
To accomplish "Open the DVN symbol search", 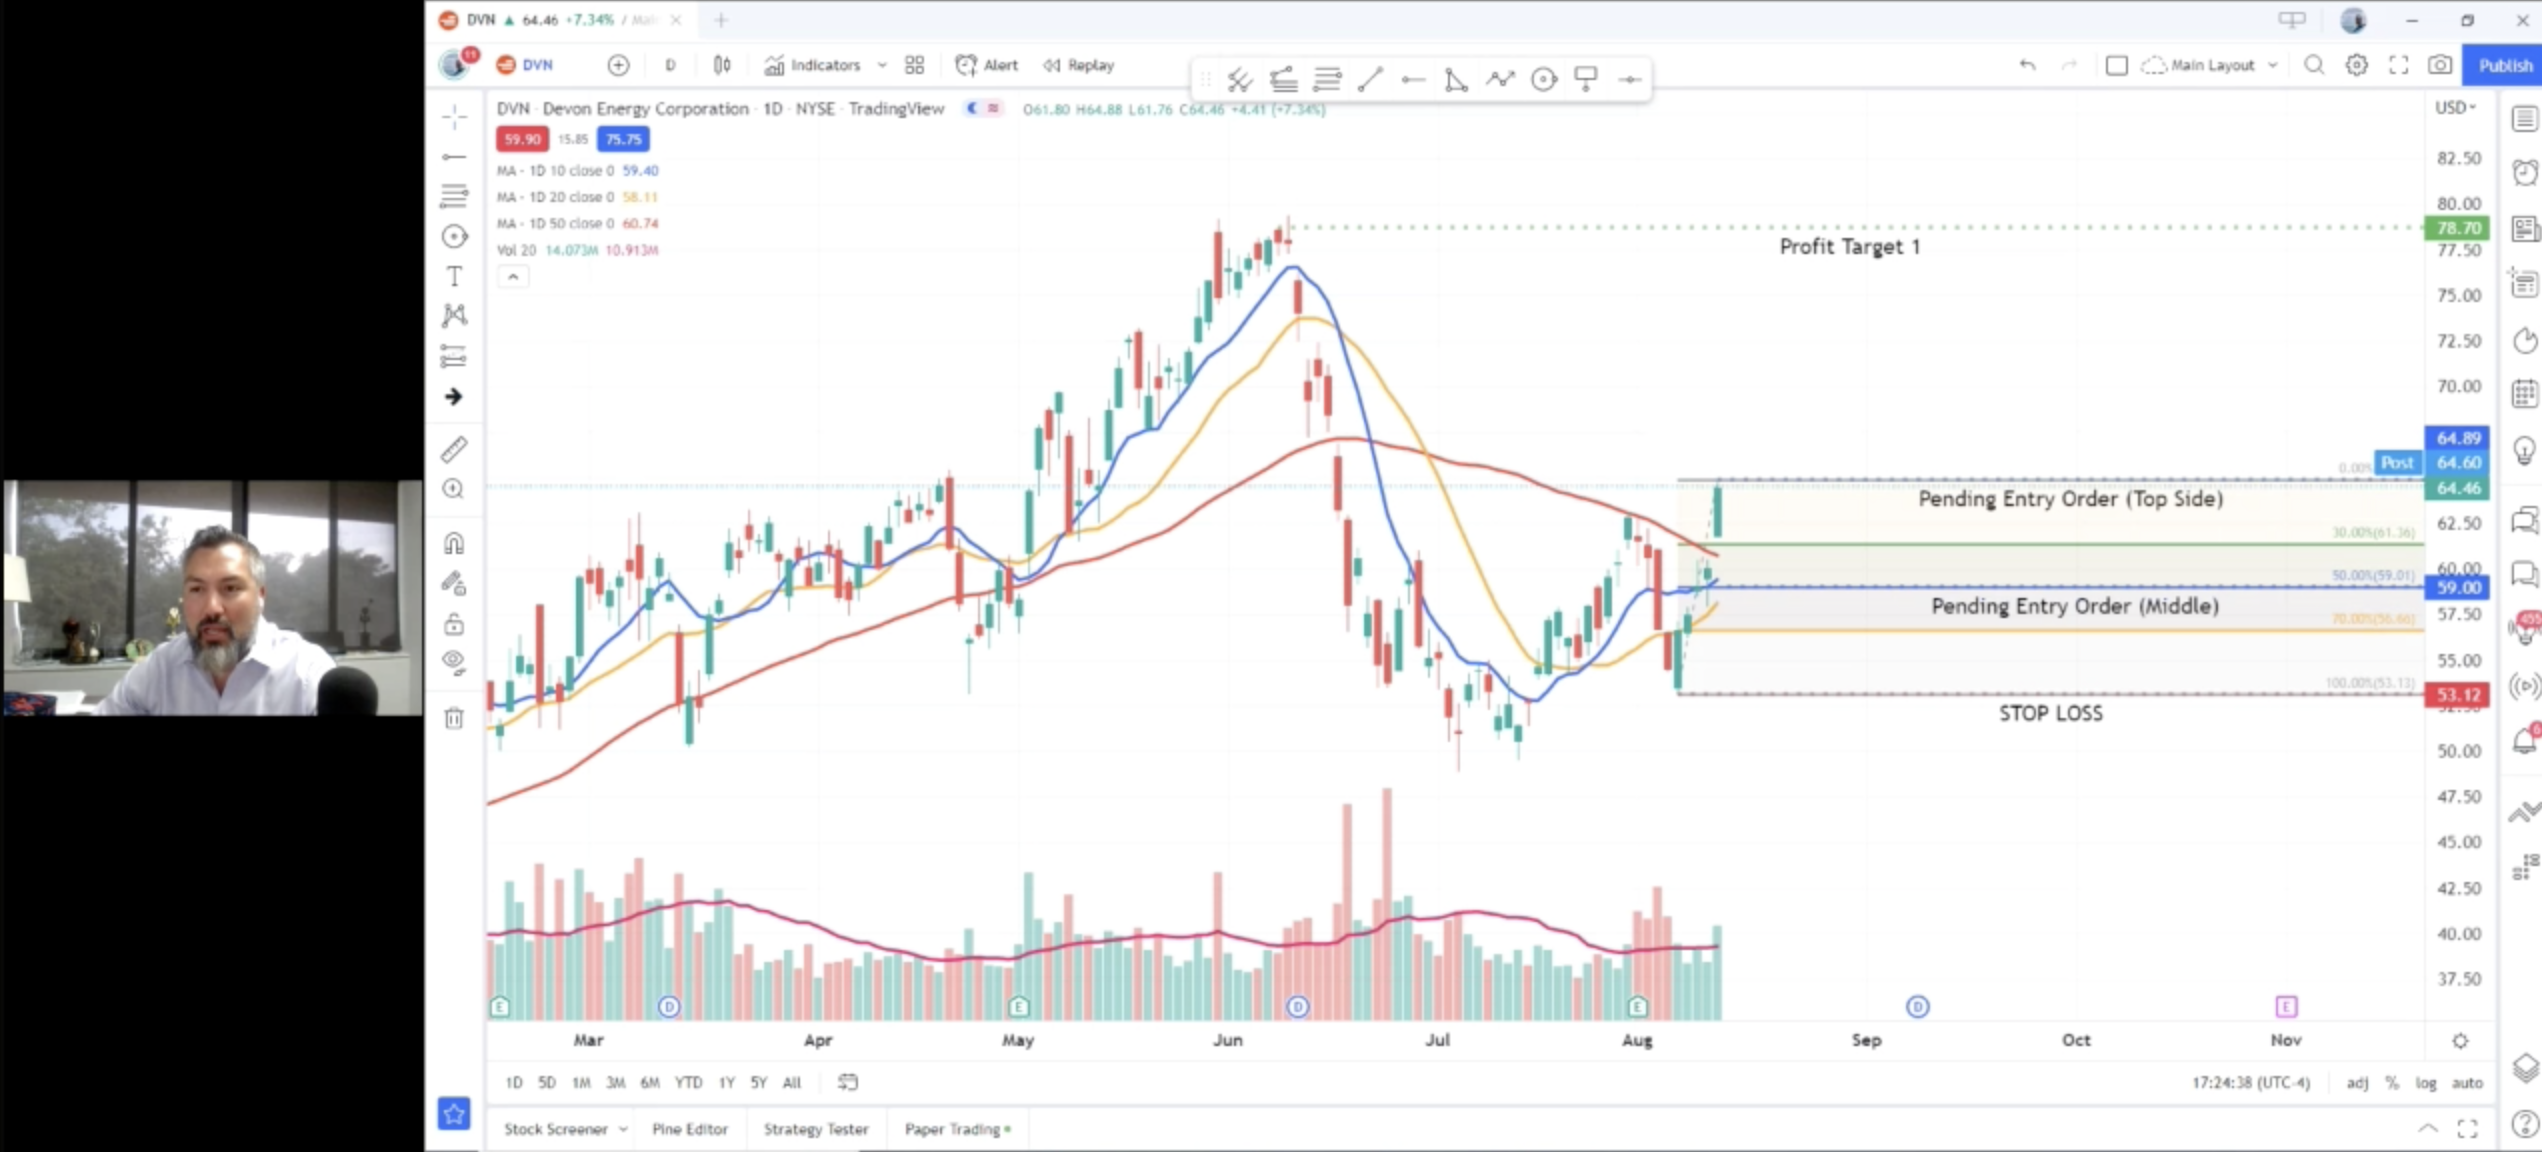I will pyautogui.click(x=525, y=65).
